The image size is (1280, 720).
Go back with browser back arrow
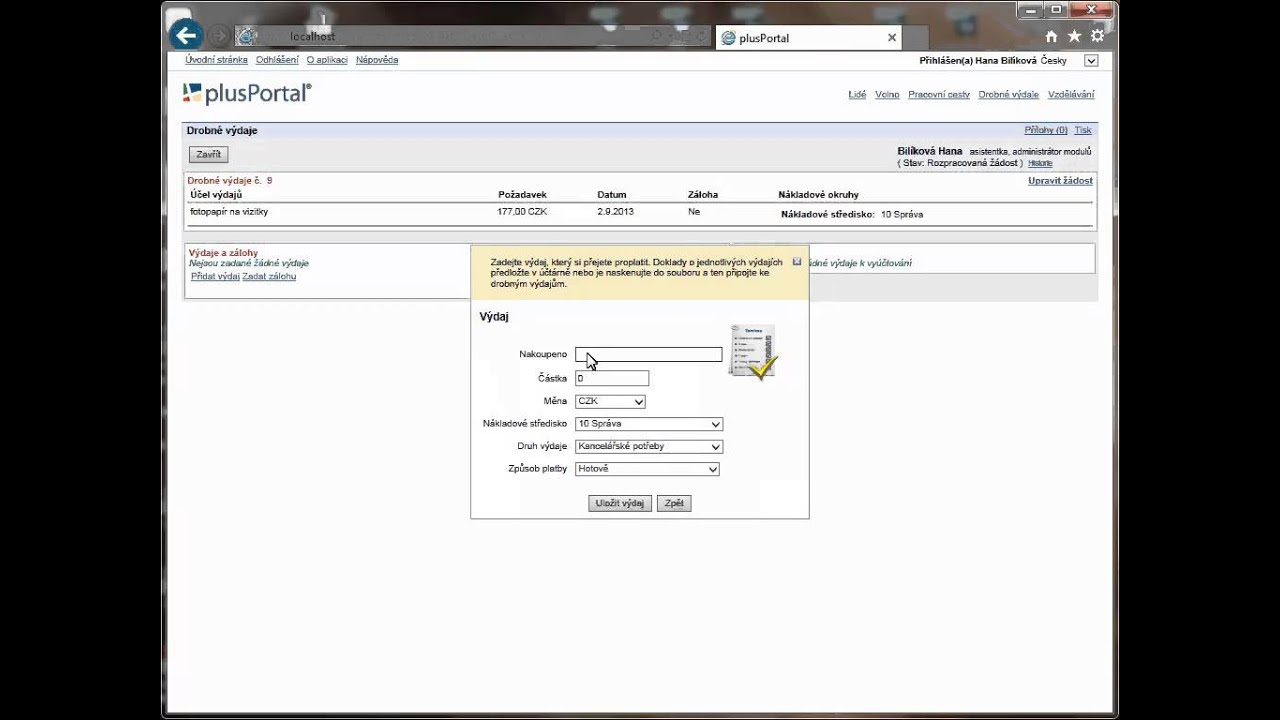[185, 36]
